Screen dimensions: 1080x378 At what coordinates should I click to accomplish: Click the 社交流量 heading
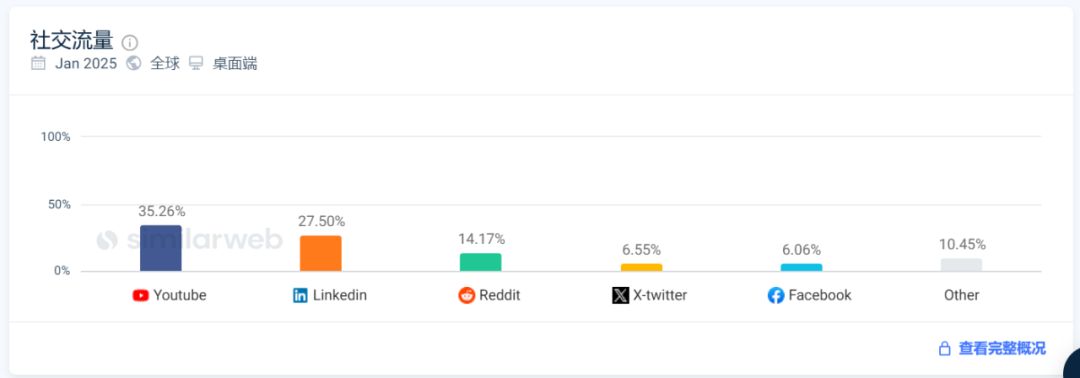click(72, 41)
